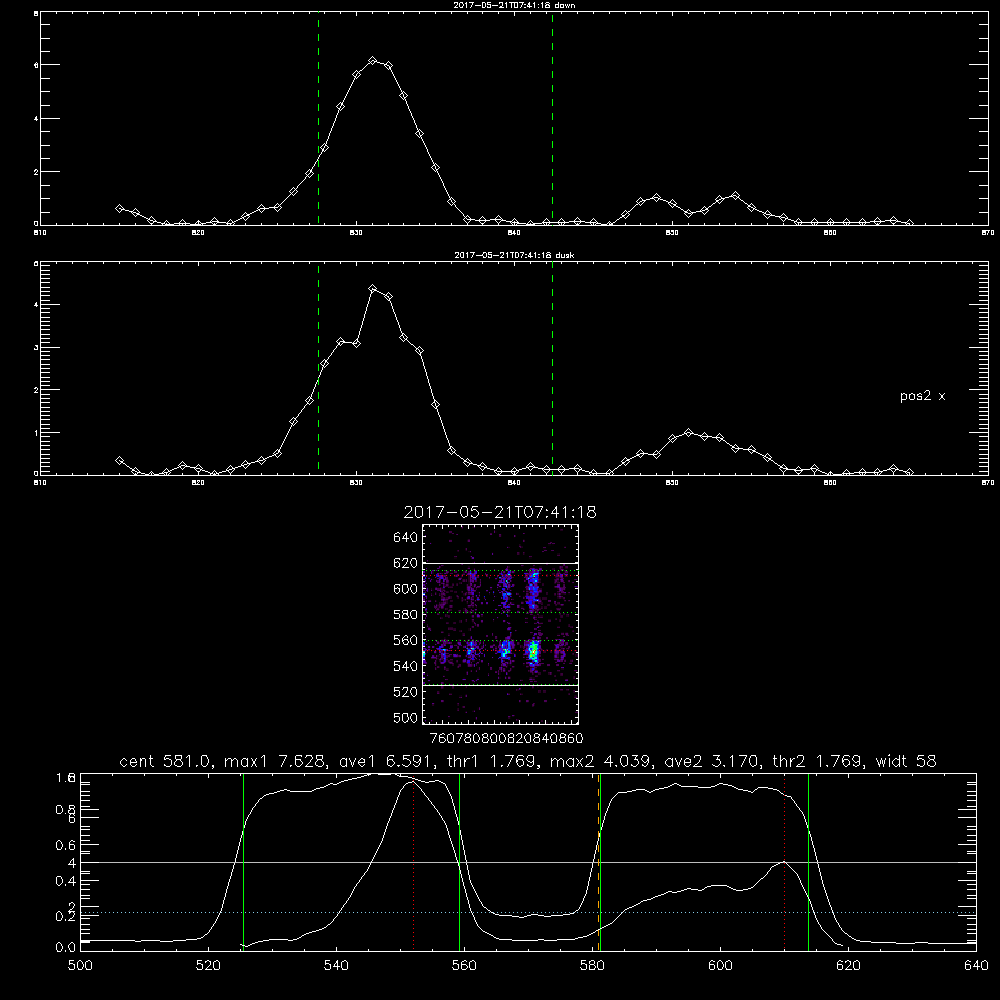
Task: Click spectral image y-axis label 600
Action: (x=406, y=589)
